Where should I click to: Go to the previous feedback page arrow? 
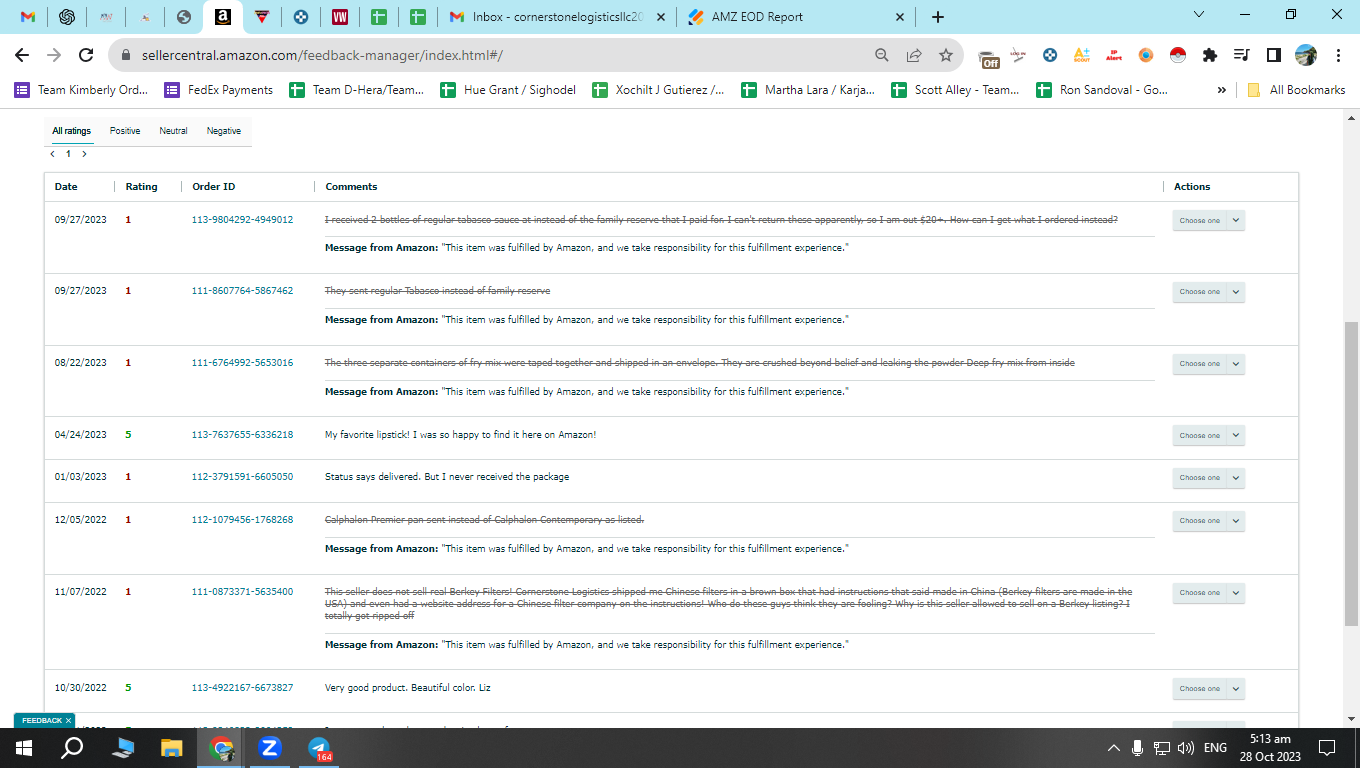pos(52,154)
